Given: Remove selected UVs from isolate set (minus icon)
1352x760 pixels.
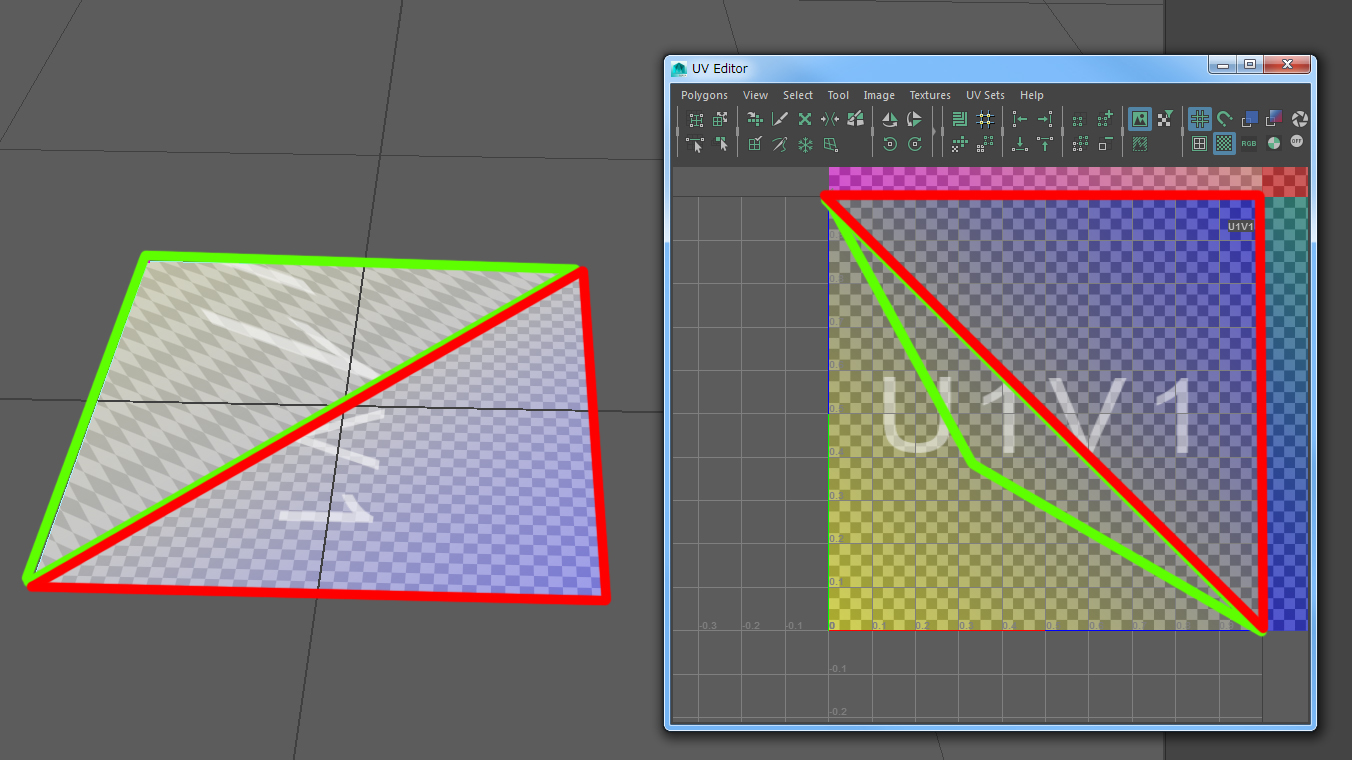Looking at the screenshot, I should pos(1105,144).
